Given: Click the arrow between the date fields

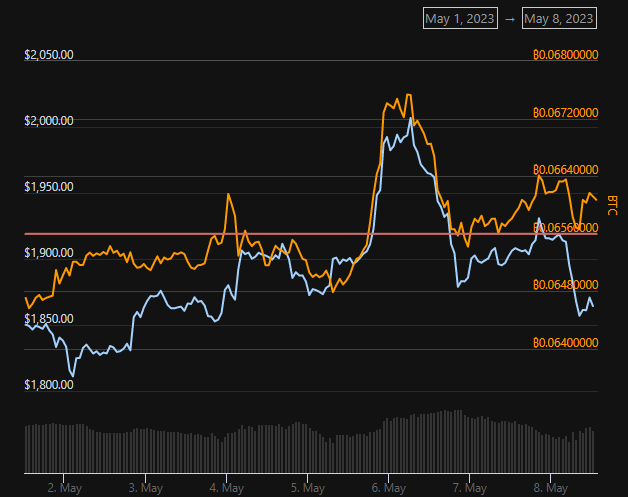Looking at the screenshot, I should [510, 18].
